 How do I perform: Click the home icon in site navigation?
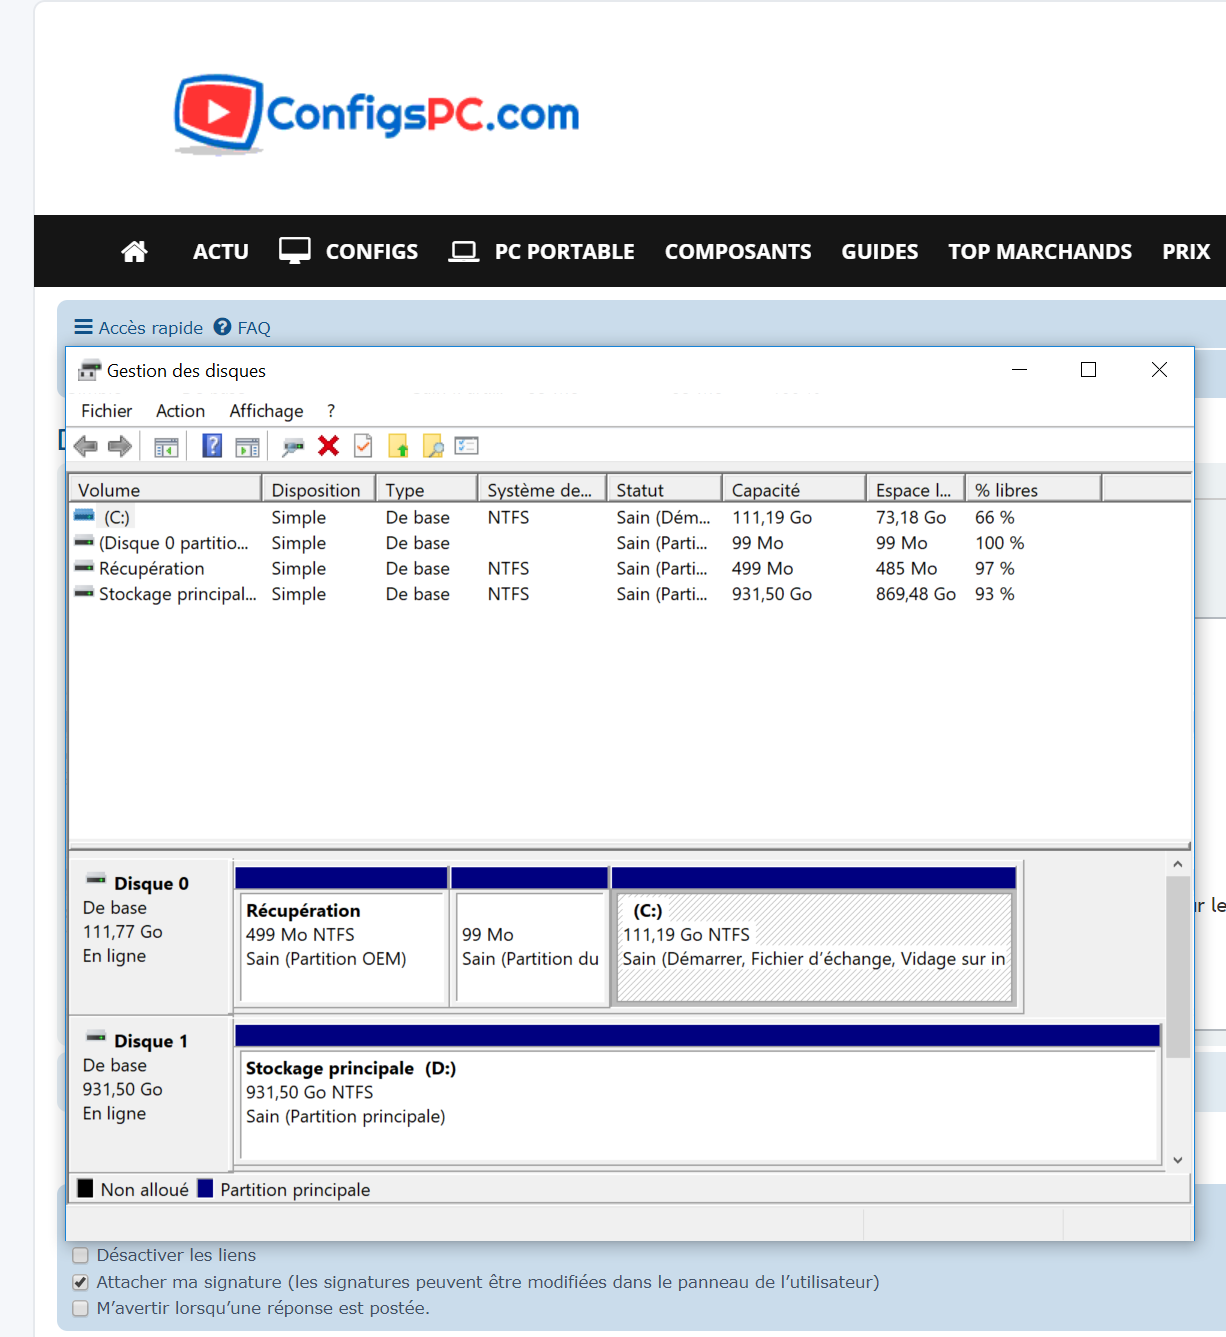pyautogui.click(x=134, y=252)
